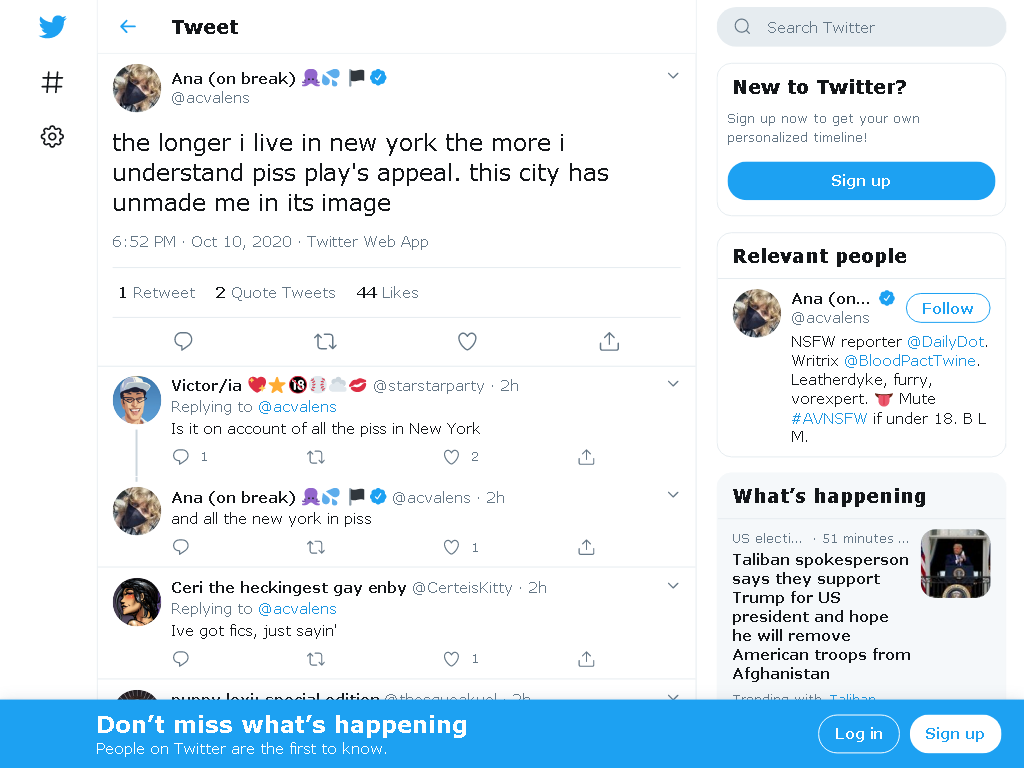
Task: View the 2 Quote Tweets
Action: (275, 293)
